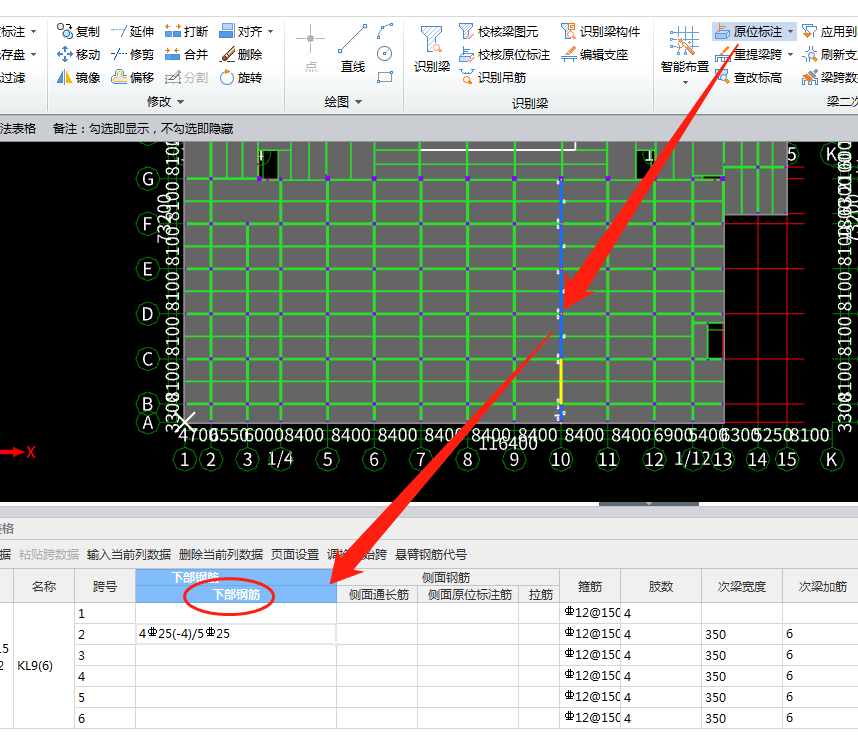Click the panel splitter handle above table
The width and height of the screenshot is (858, 739).
click(x=648, y=503)
